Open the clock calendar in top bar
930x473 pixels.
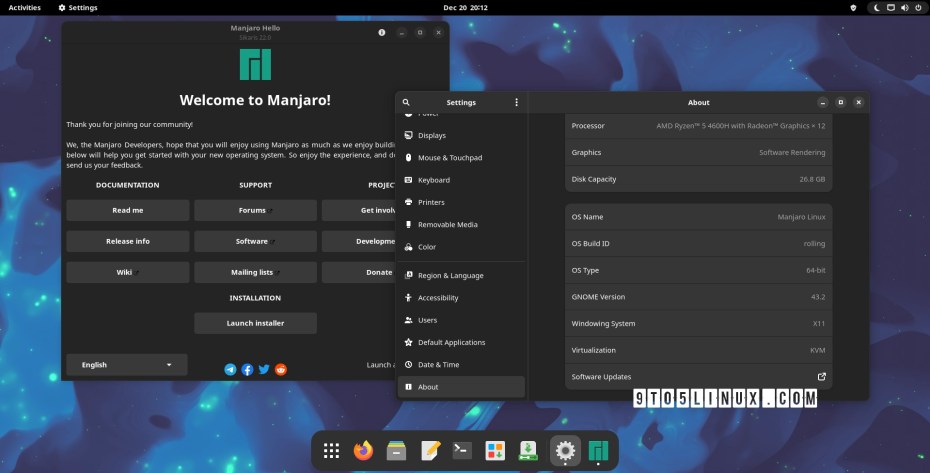[x=465, y=8]
